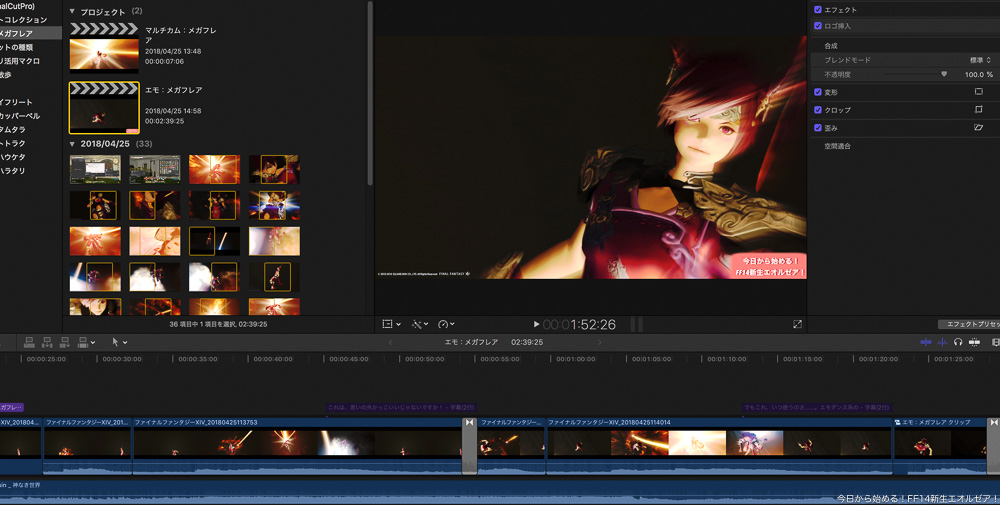Toggle video and audio skimming icon

pyautogui.click(x=925, y=342)
